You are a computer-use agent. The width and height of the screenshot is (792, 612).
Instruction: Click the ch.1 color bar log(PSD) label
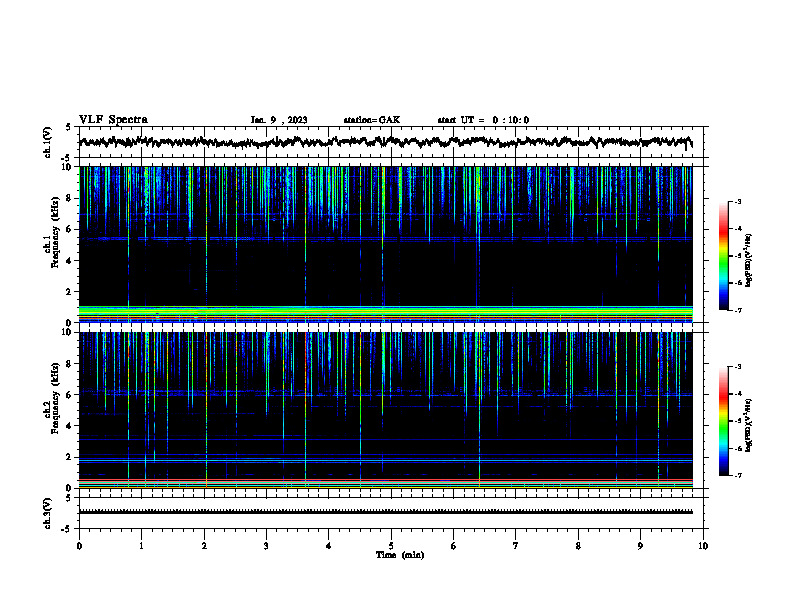(748, 261)
